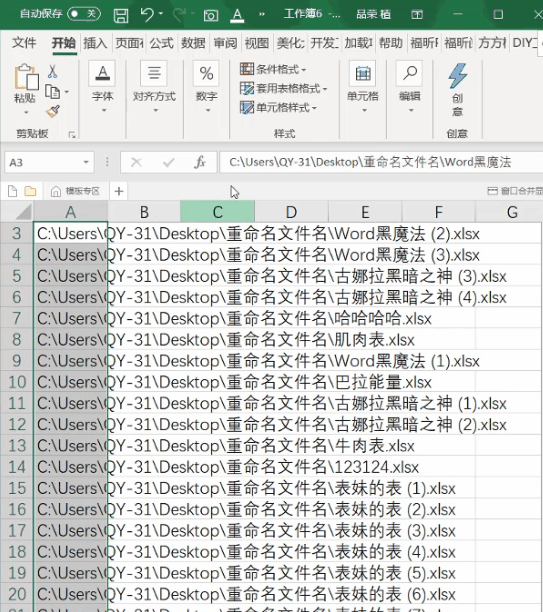Viewport: 543px width, 612px height.
Task: Click the Name Box showing A3
Action: tap(44, 162)
